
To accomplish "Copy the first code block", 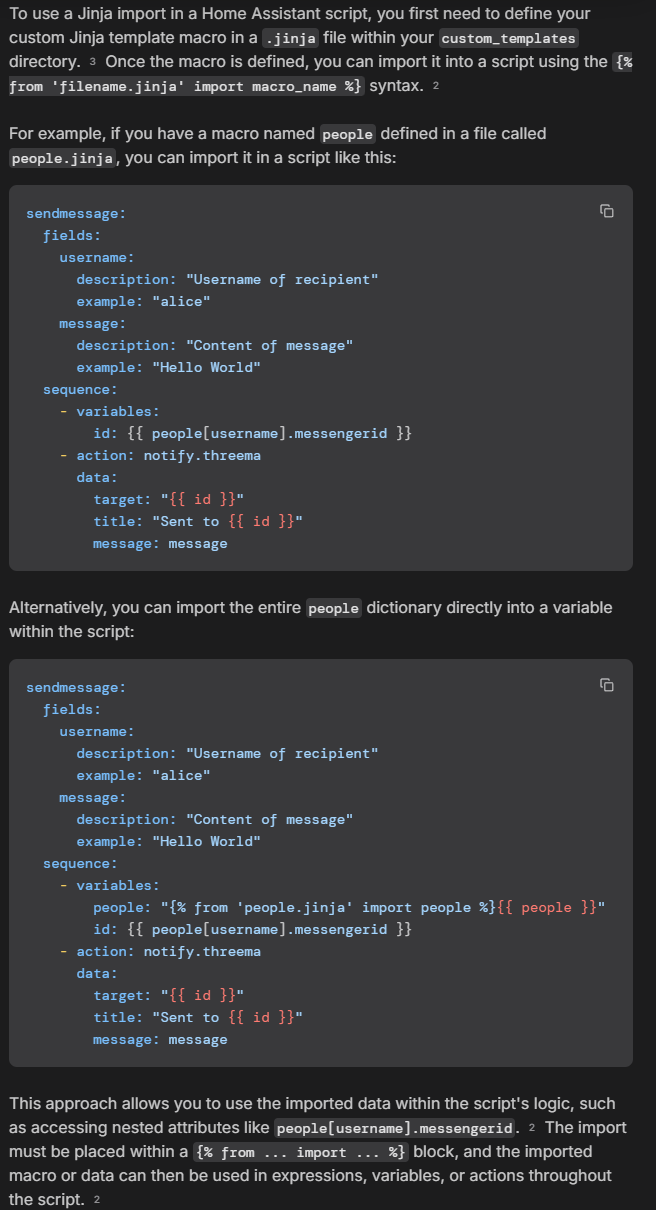I will coord(606,211).
